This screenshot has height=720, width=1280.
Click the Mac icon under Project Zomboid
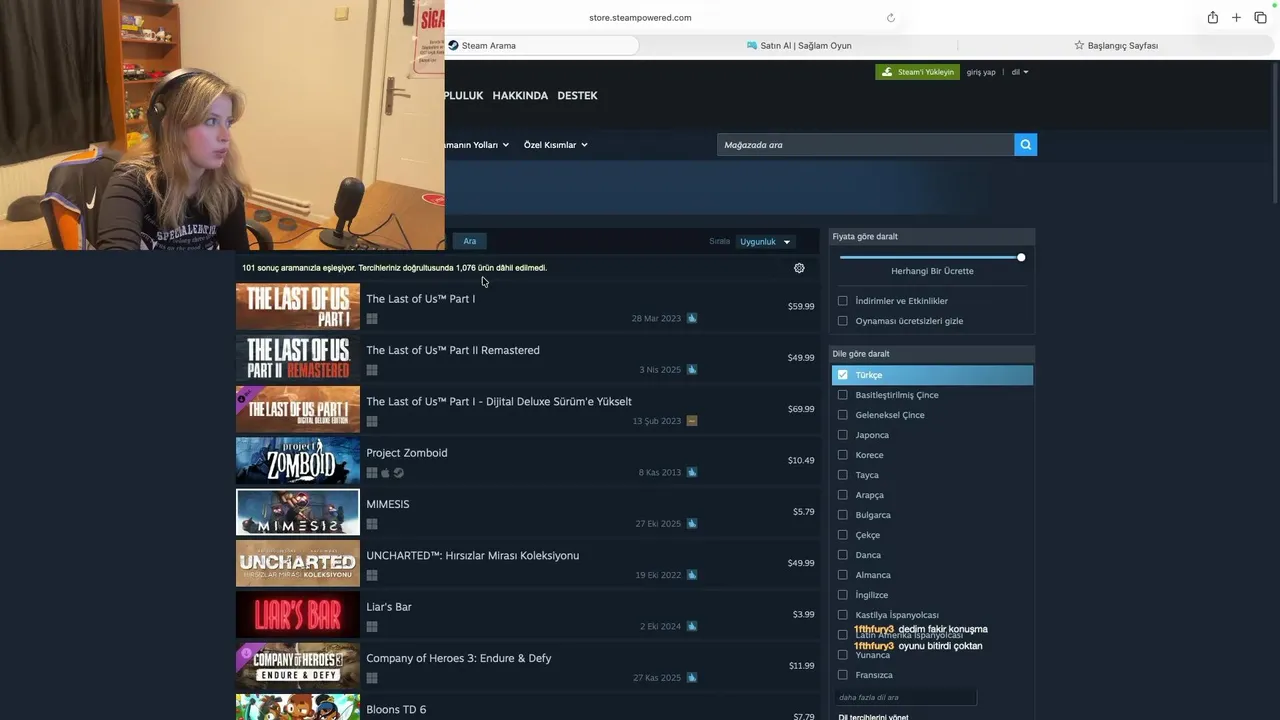385,473
